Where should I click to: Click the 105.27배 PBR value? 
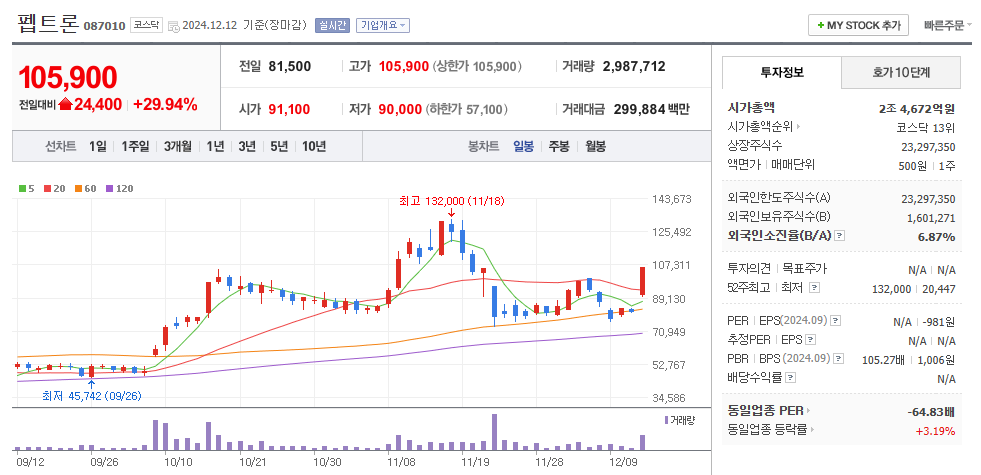[x=882, y=360]
